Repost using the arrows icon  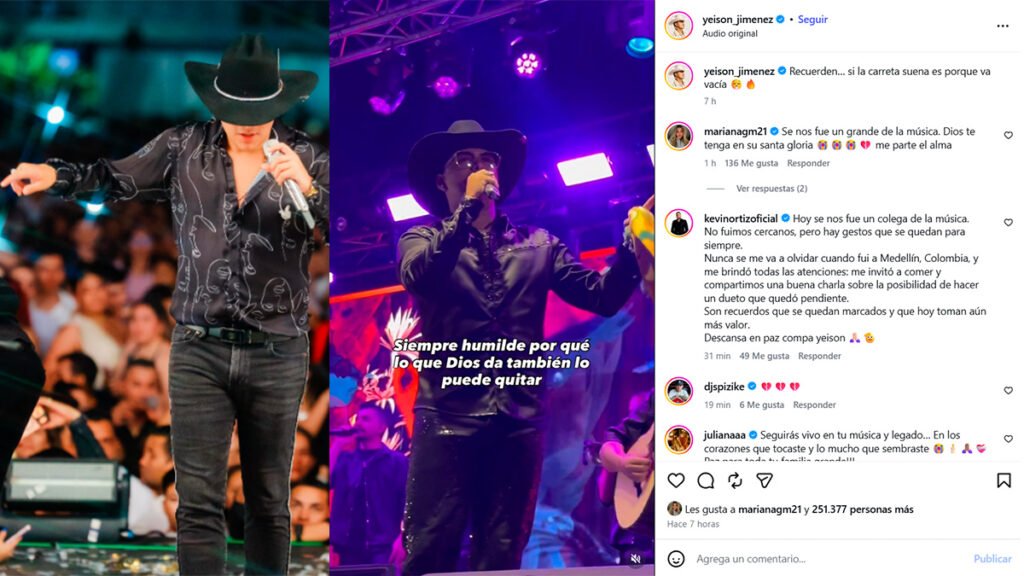[x=735, y=481]
